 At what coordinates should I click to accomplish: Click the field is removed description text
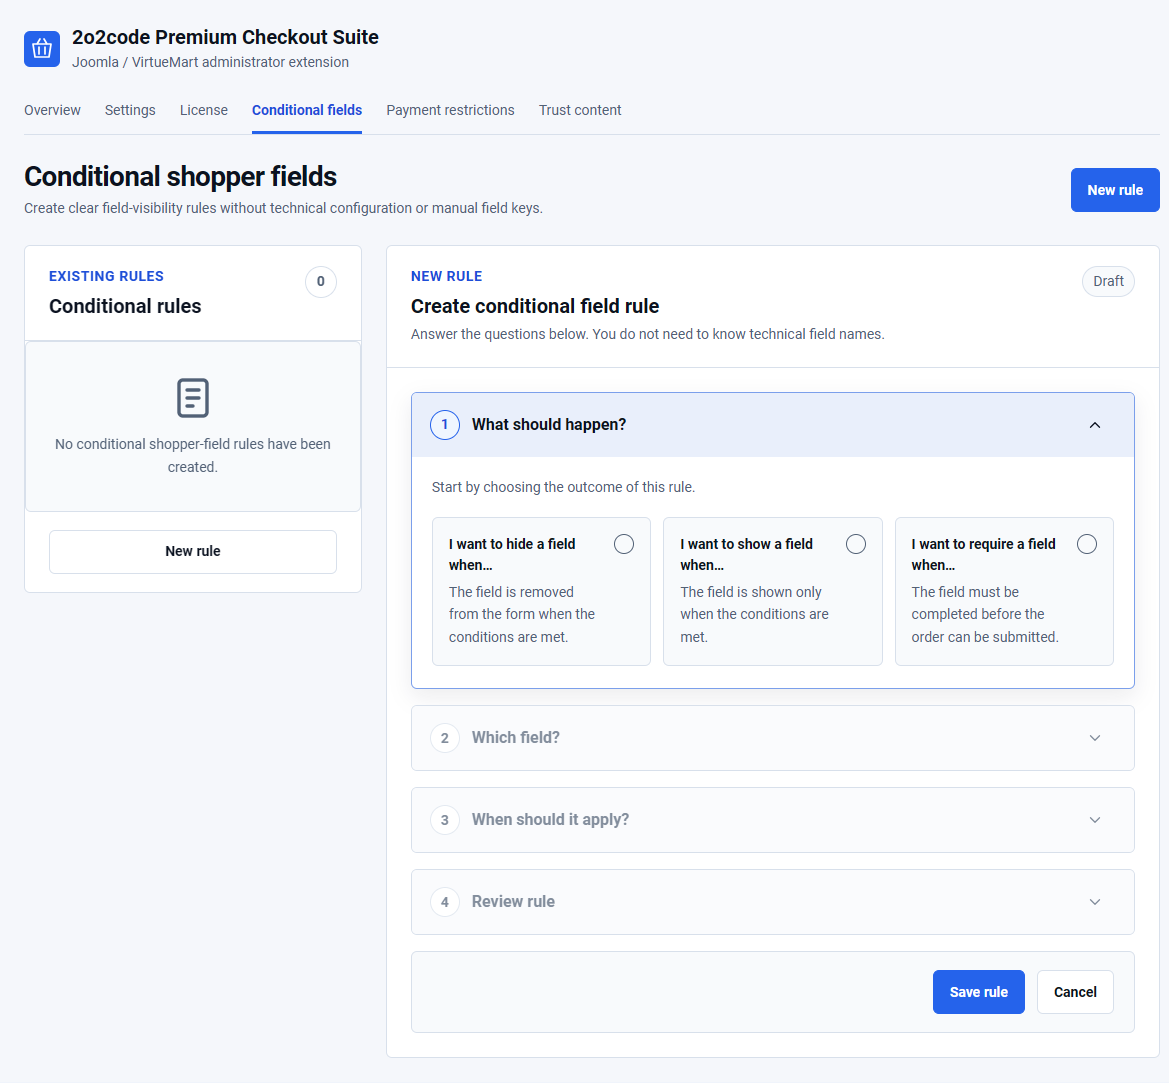click(522, 614)
